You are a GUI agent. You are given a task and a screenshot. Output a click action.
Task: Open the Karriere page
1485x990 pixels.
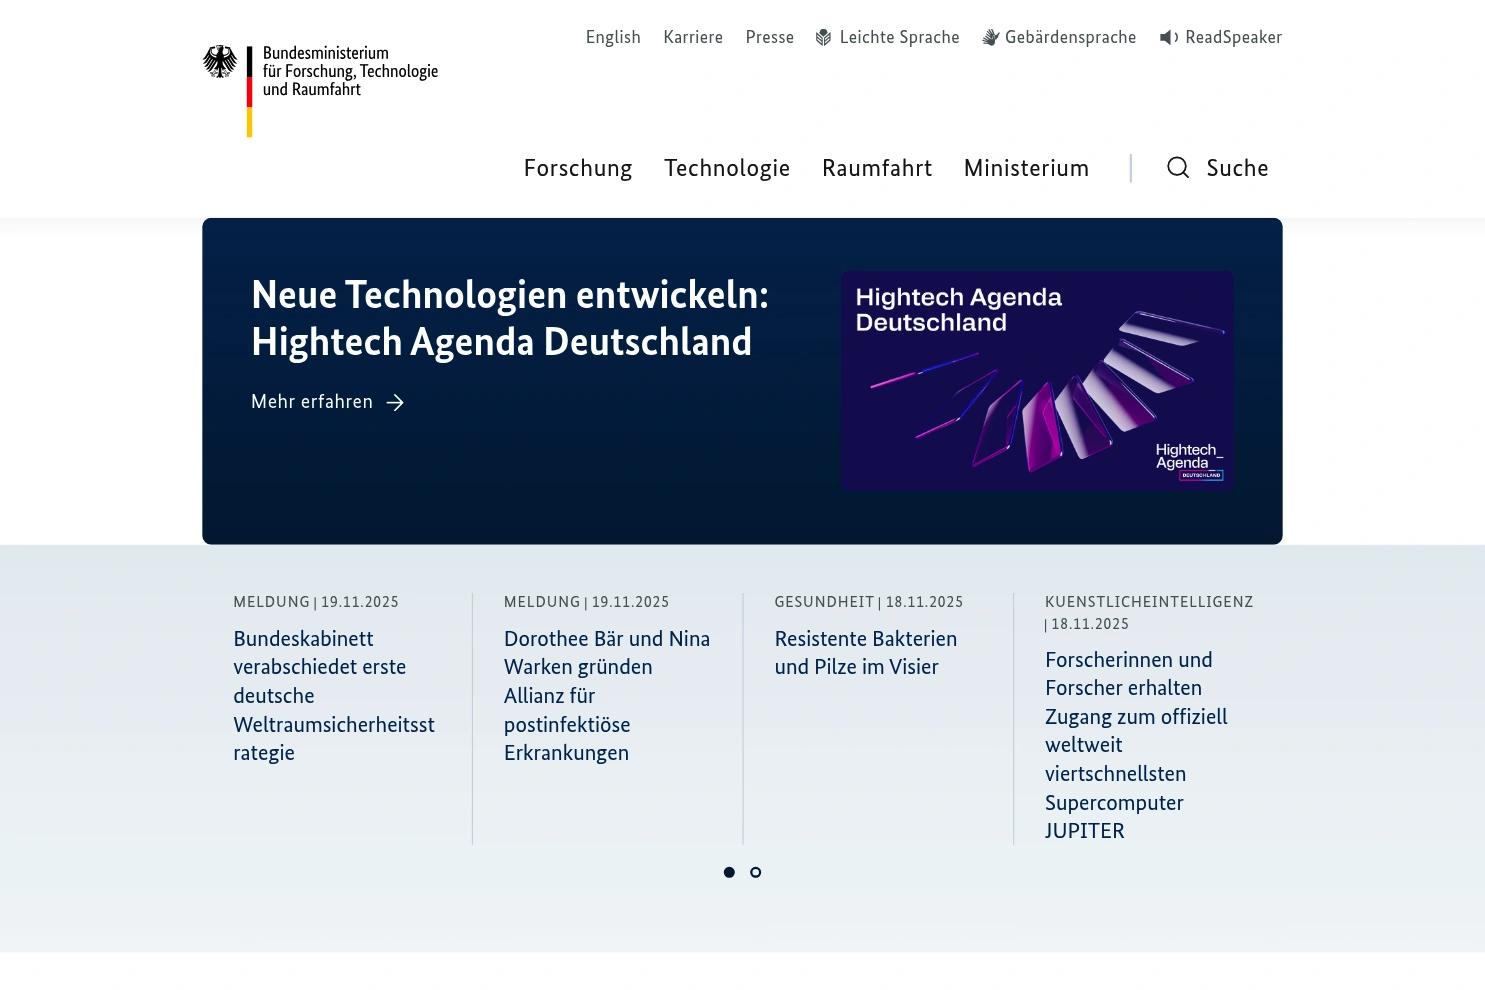tap(693, 38)
